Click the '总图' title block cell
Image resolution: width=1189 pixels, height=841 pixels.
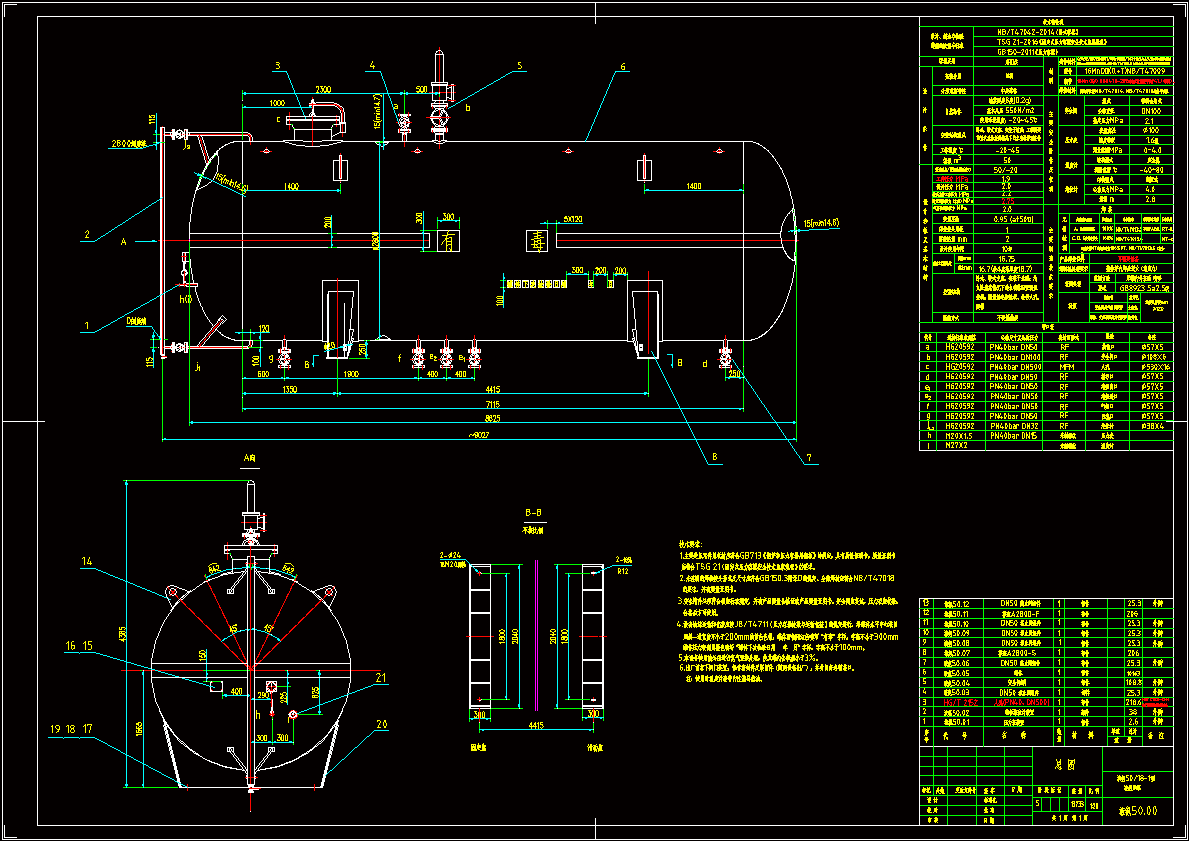coord(1069,766)
